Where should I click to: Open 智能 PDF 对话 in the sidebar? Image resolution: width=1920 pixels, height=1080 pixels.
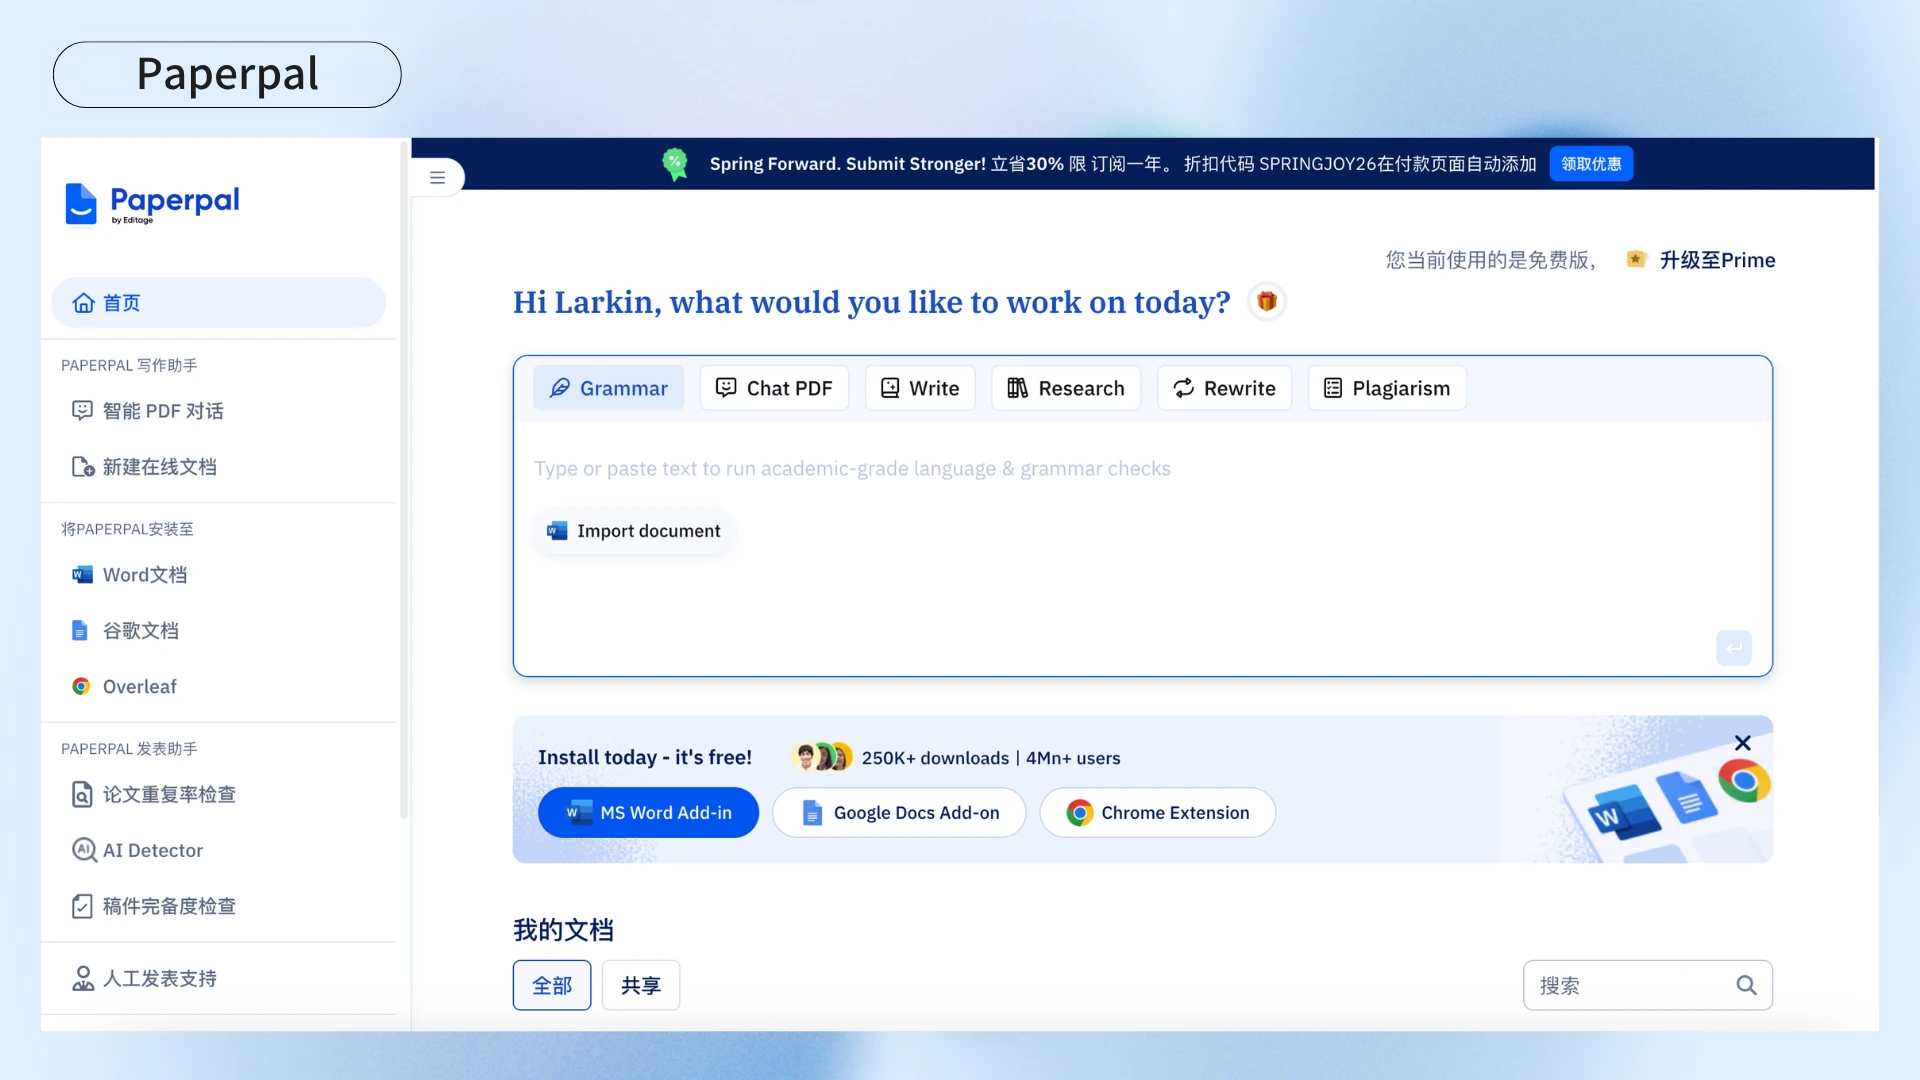(163, 411)
